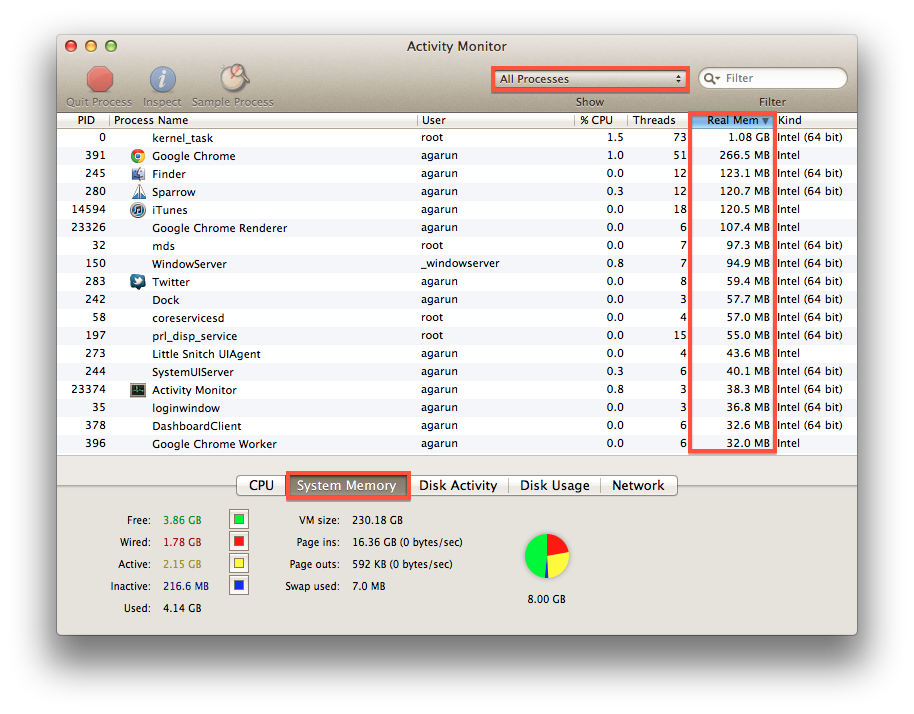Open the Inspect info icon

[x=163, y=79]
